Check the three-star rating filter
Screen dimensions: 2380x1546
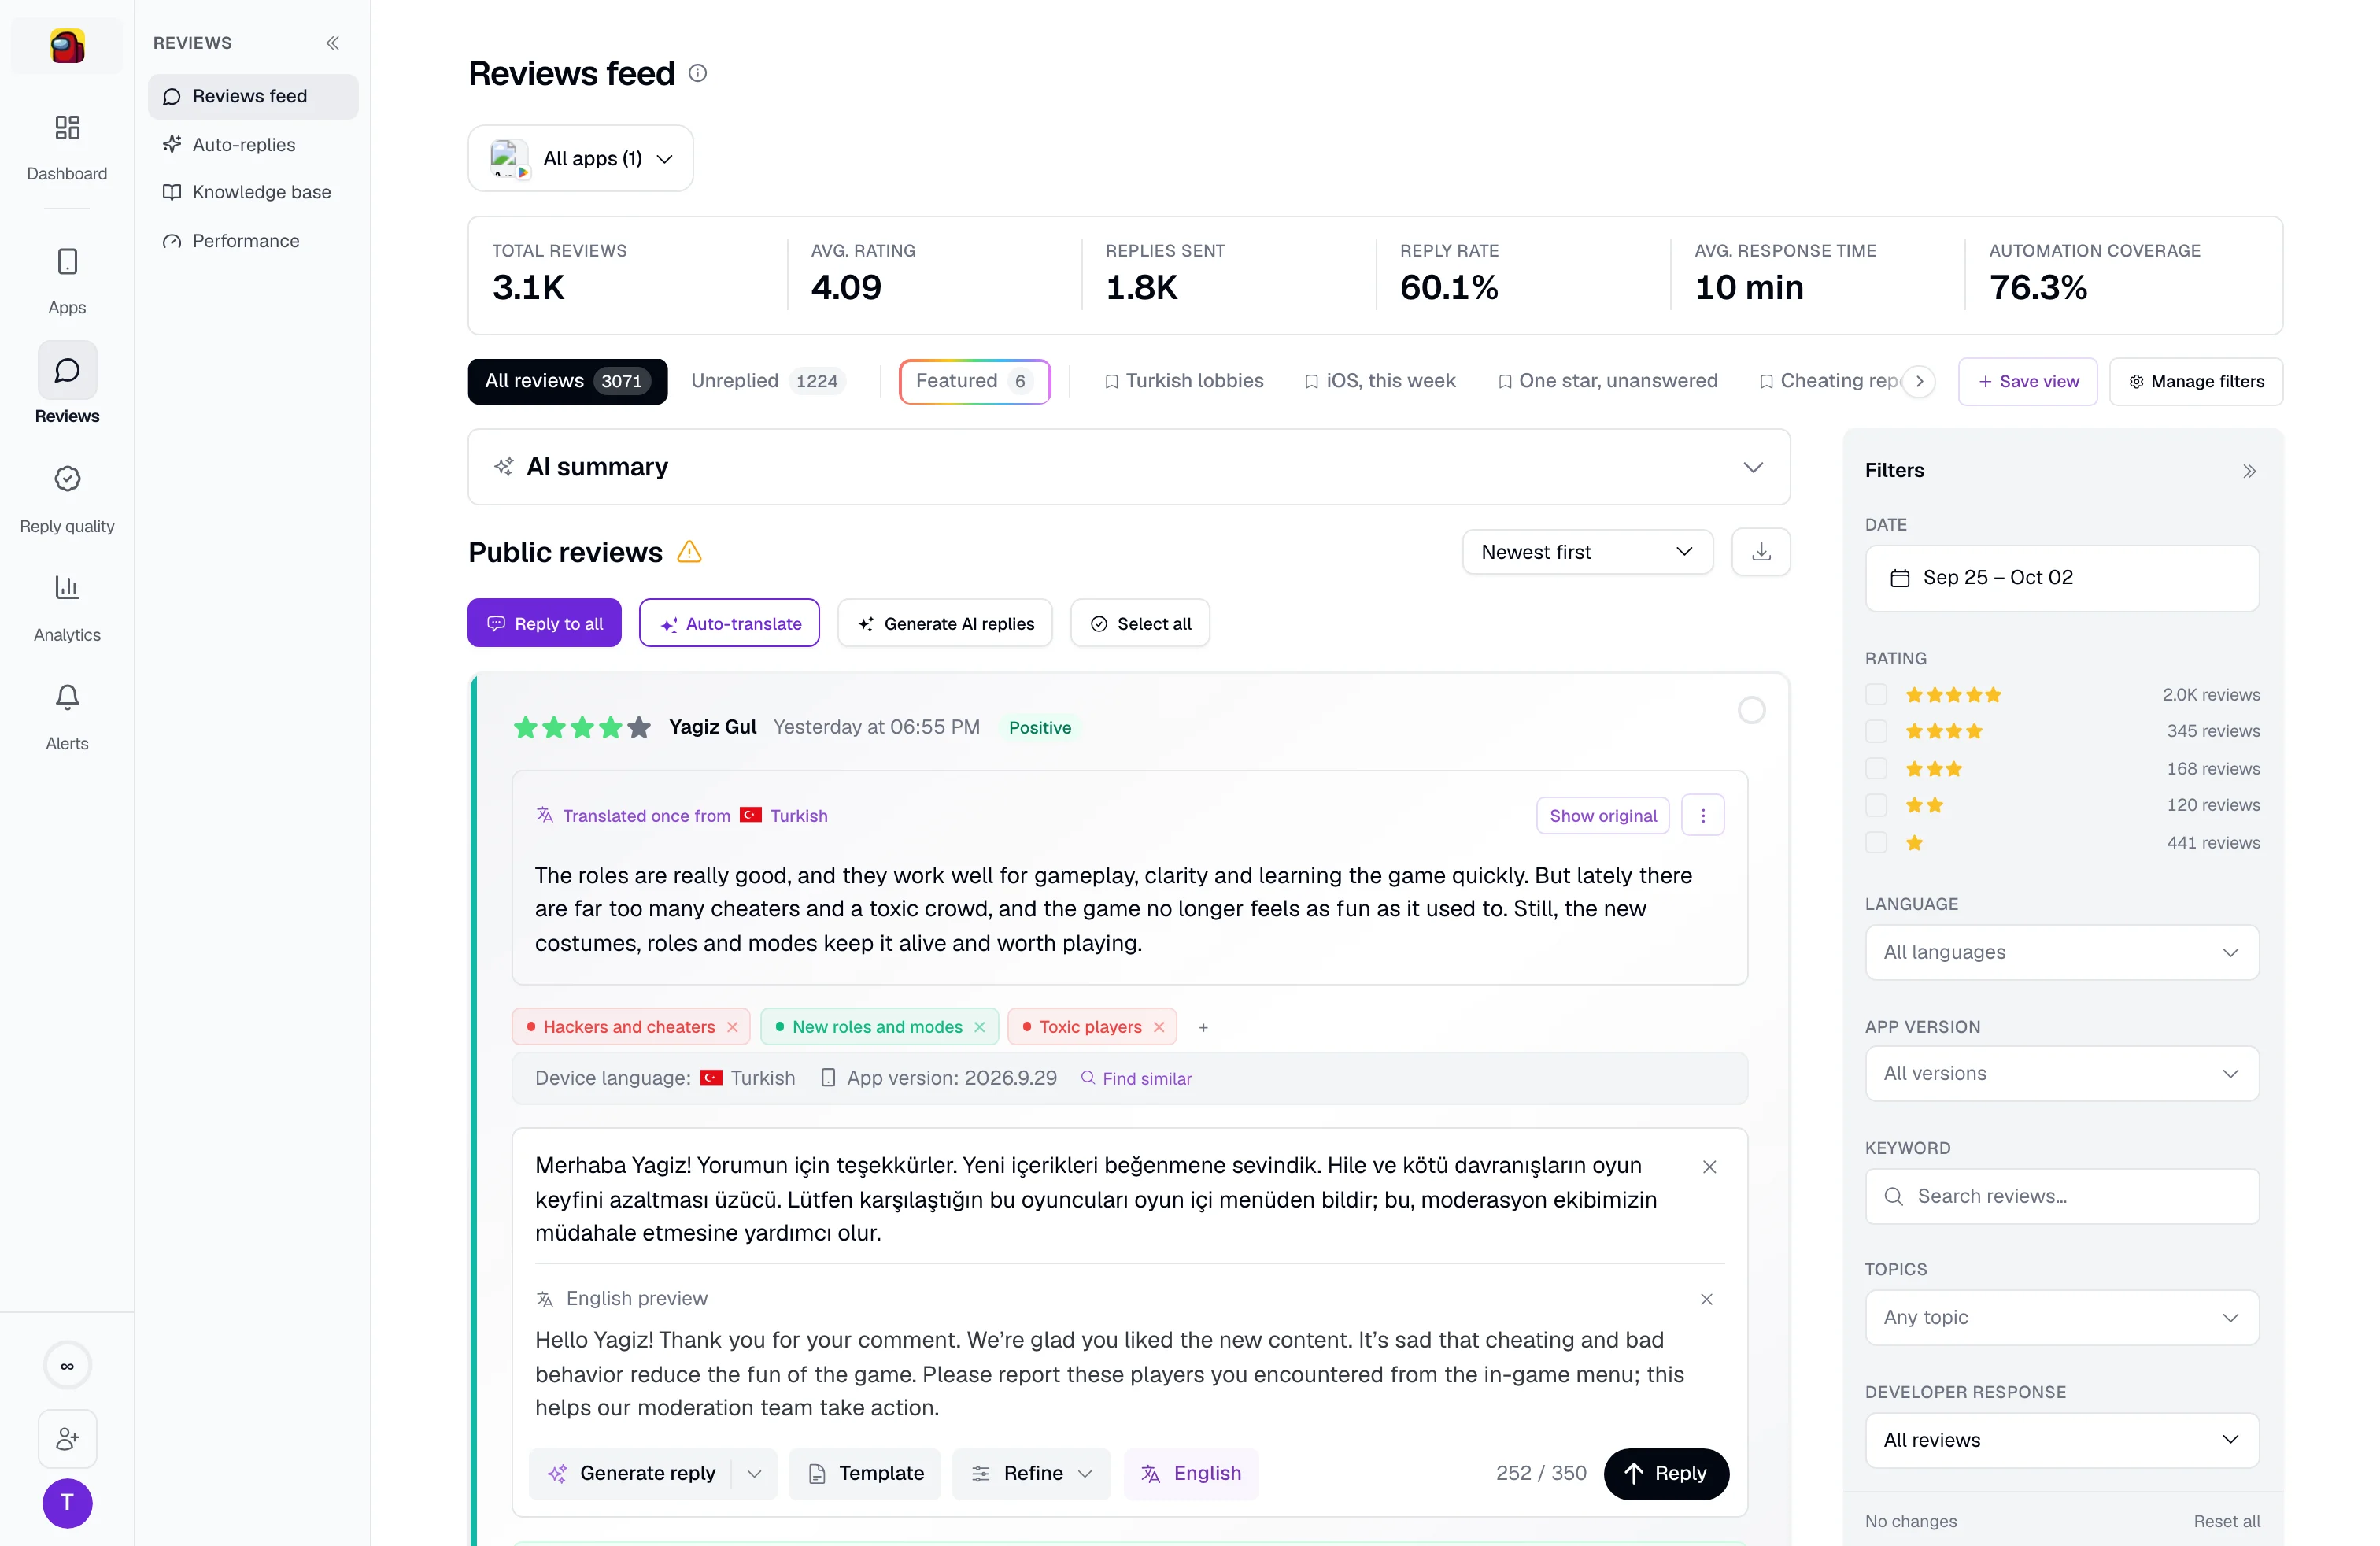(1876, 769)
